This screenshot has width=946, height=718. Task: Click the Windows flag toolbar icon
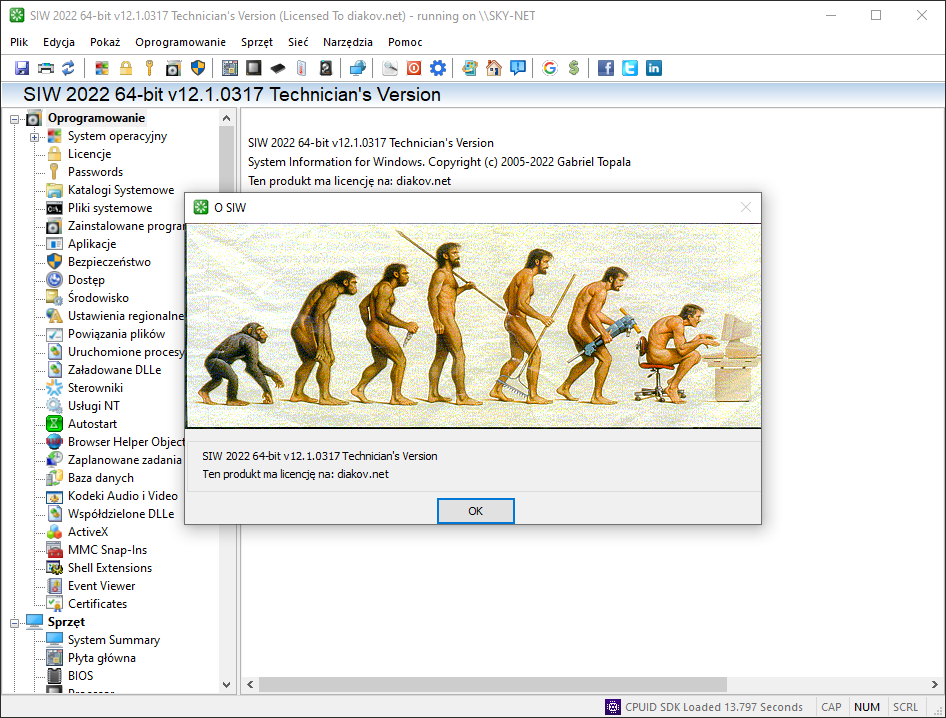tap(102, 68)
